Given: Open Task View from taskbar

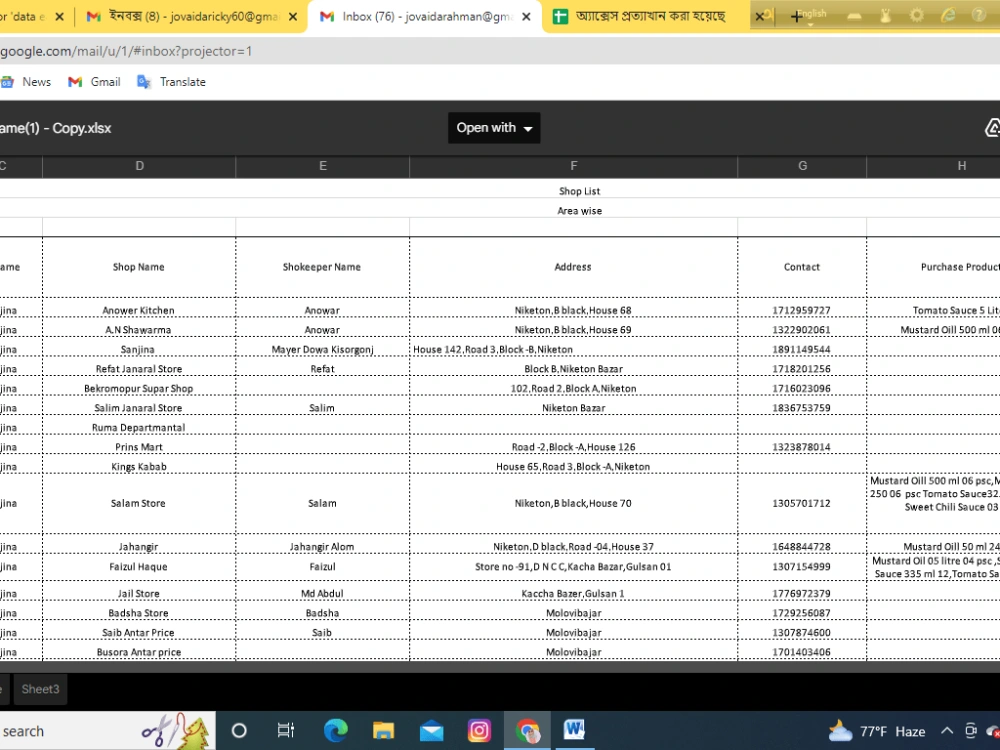Looking at the screenshot, I should [x=286, y=730].
